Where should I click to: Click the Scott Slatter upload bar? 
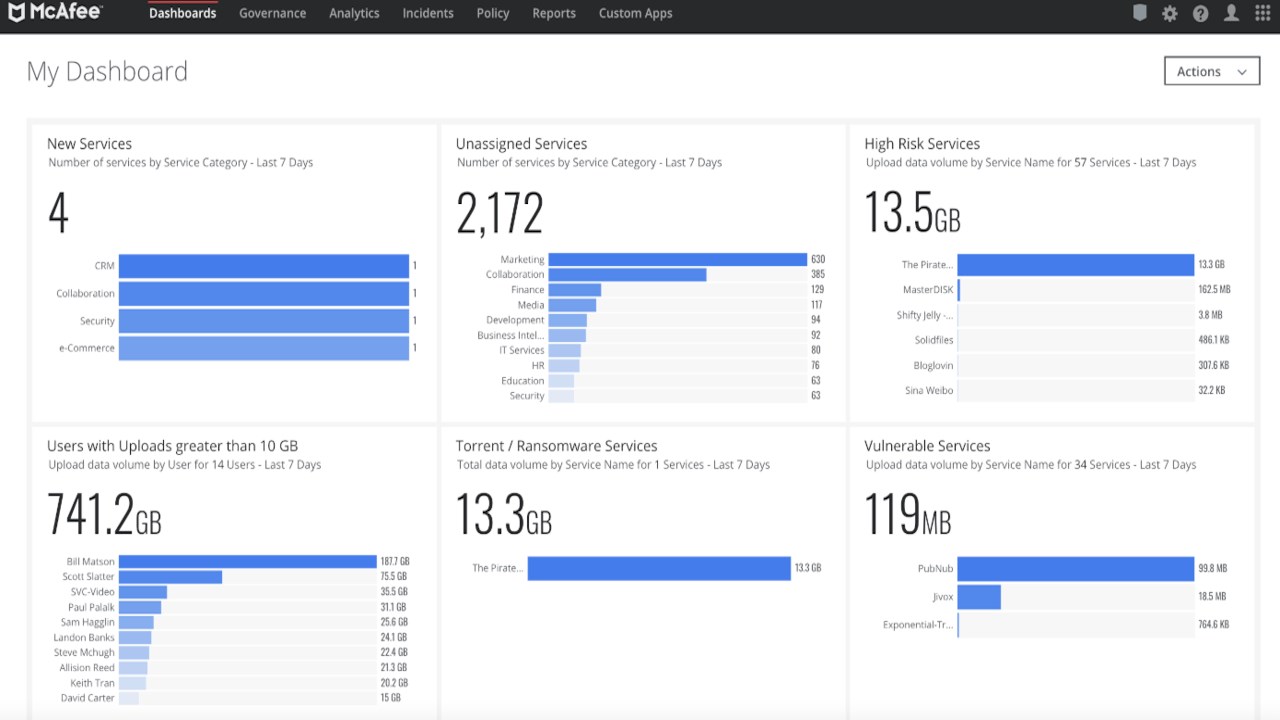(x=170, y=577)
